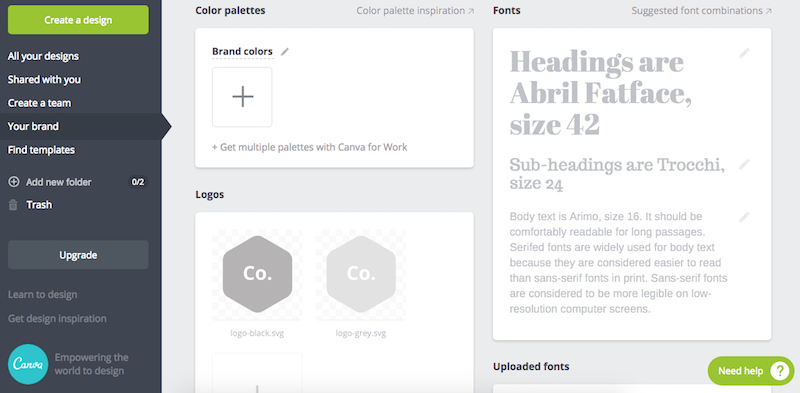Open the Trash label in sidebar
Image resolution: width=800 pixels, height=393 pixels.
[39, 205]
